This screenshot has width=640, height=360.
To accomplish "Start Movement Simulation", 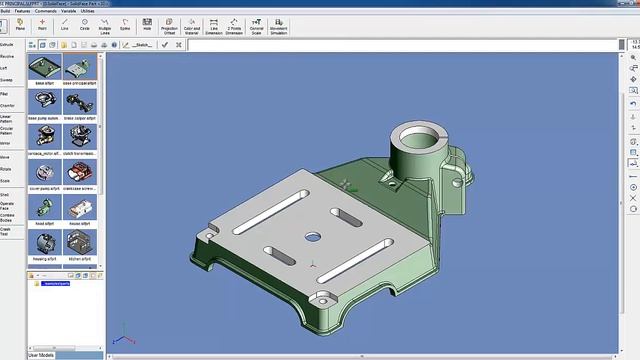I will coord(279,27).
